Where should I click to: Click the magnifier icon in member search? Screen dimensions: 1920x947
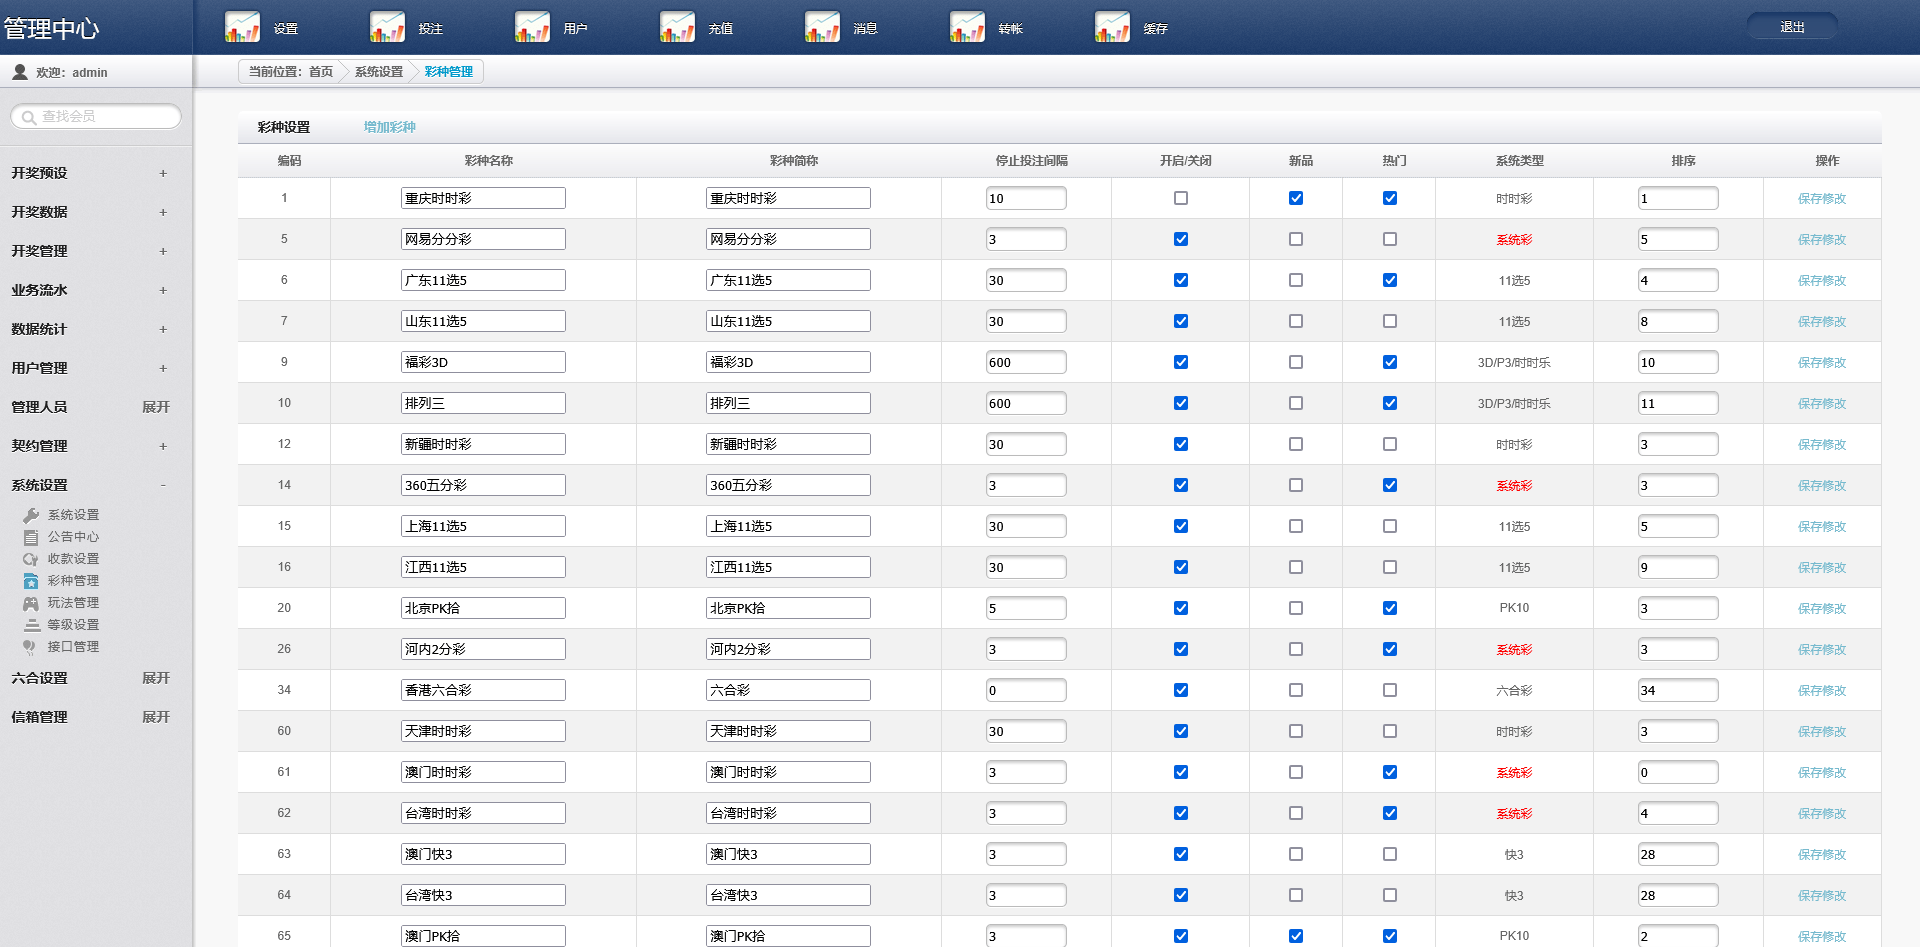coord(29,117)
